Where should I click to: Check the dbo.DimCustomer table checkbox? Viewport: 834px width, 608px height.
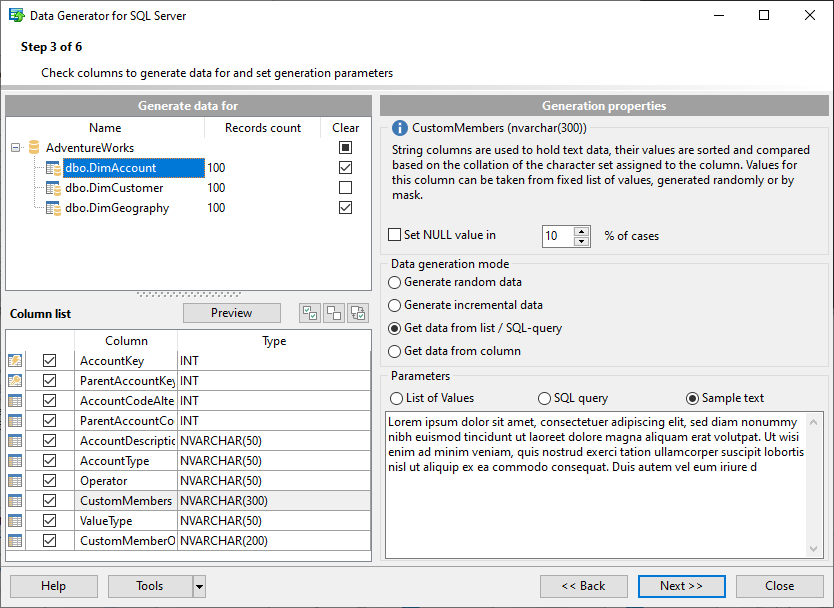345,187
